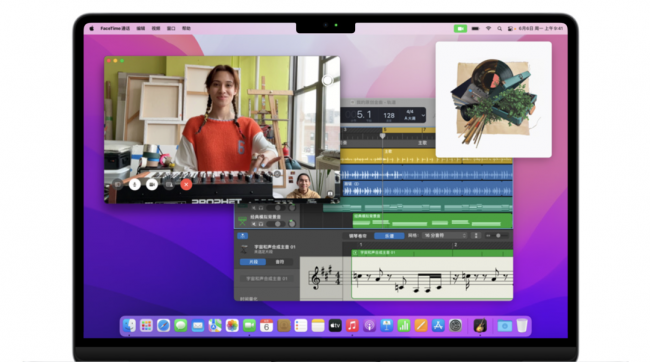Open the 编辑 menu
Image resolution: width=650 pixels, height=362 pixels.
141,29
